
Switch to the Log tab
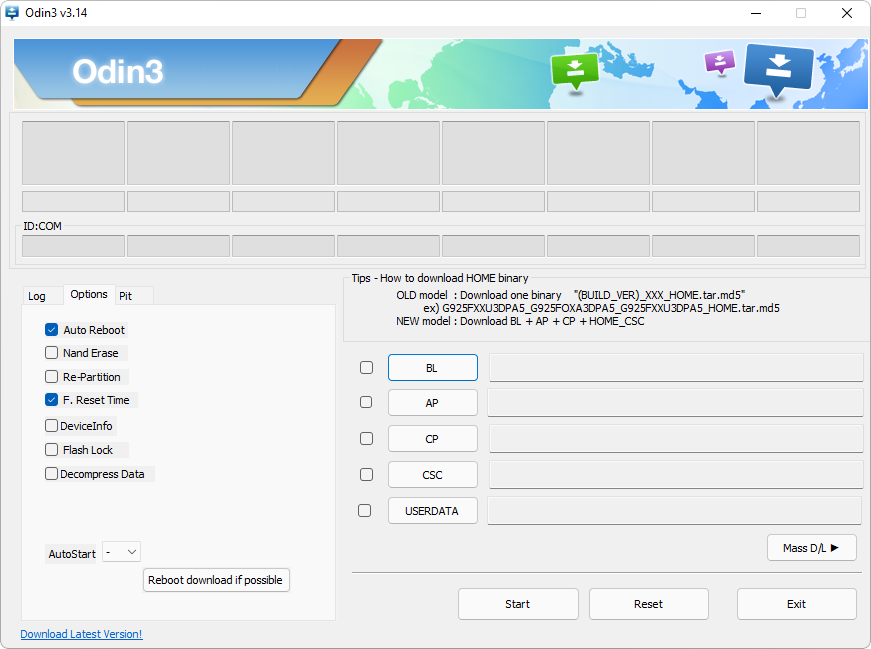tap(37, 296)
